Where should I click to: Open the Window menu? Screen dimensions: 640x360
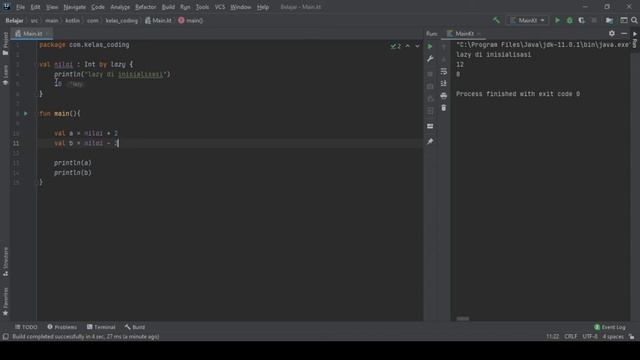(241, 7)
